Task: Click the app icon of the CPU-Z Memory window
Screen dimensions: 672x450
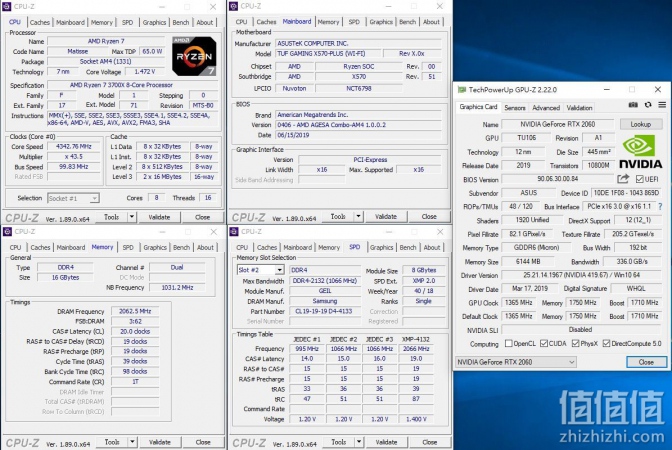Action: (x=7, y=231)
